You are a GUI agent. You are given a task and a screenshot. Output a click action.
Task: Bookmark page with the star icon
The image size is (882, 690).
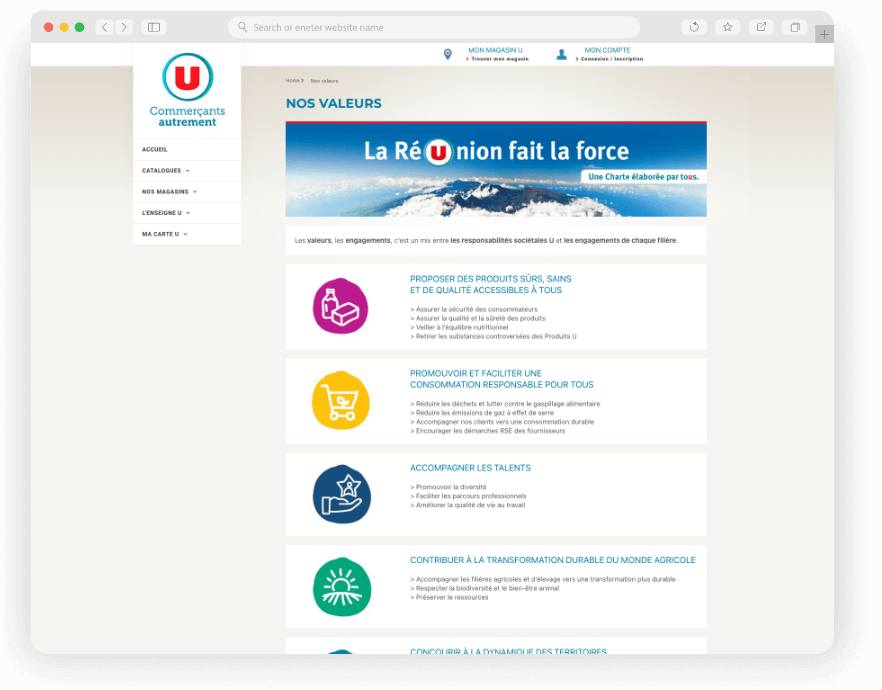coord(727,27)
